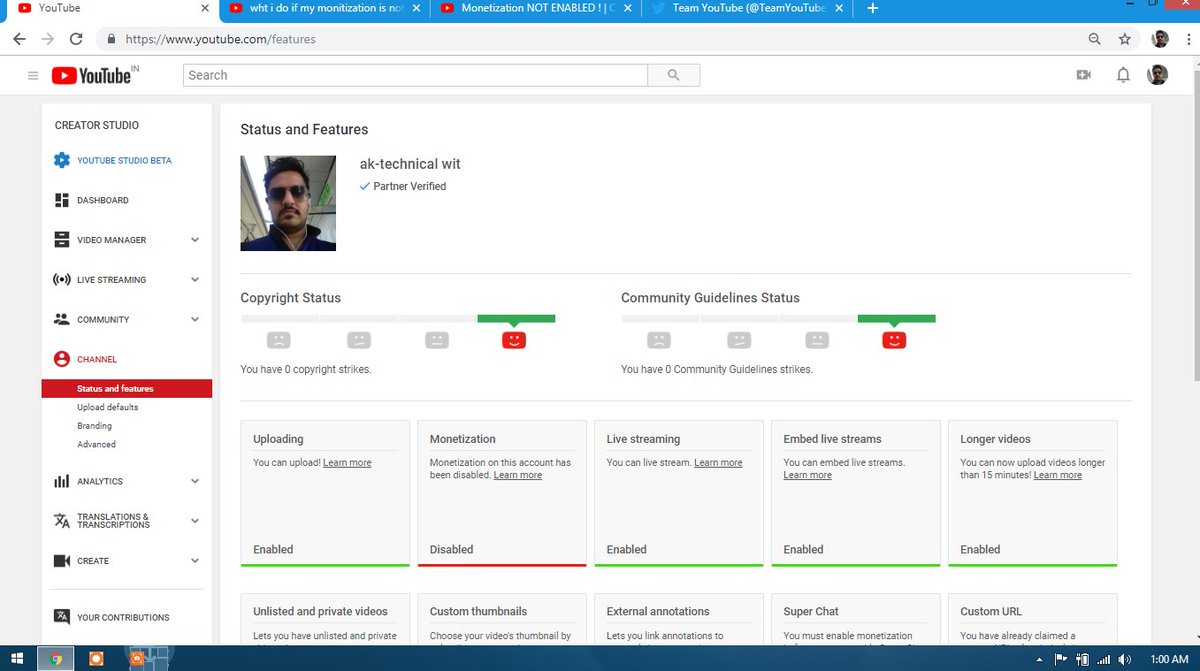This screenshot has width=1200, height=671.
Task: Click in the YouTube search field
Action: (415, 75)
